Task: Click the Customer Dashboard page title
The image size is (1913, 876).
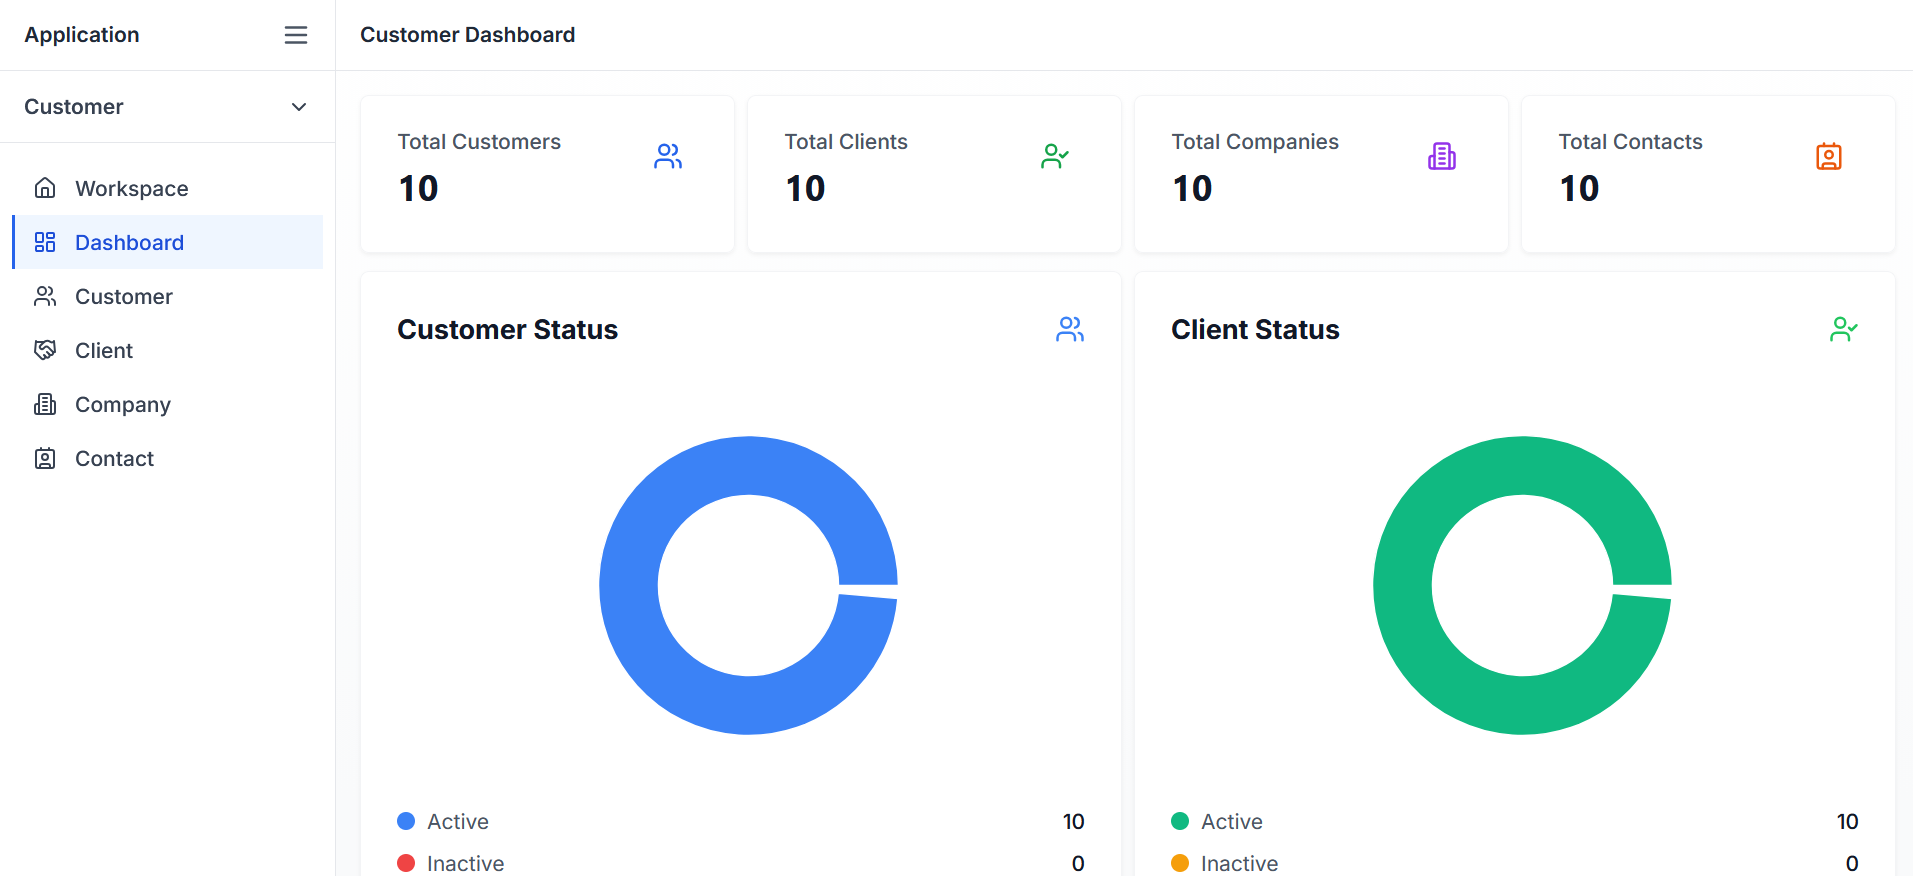Action: coord(467,35)
